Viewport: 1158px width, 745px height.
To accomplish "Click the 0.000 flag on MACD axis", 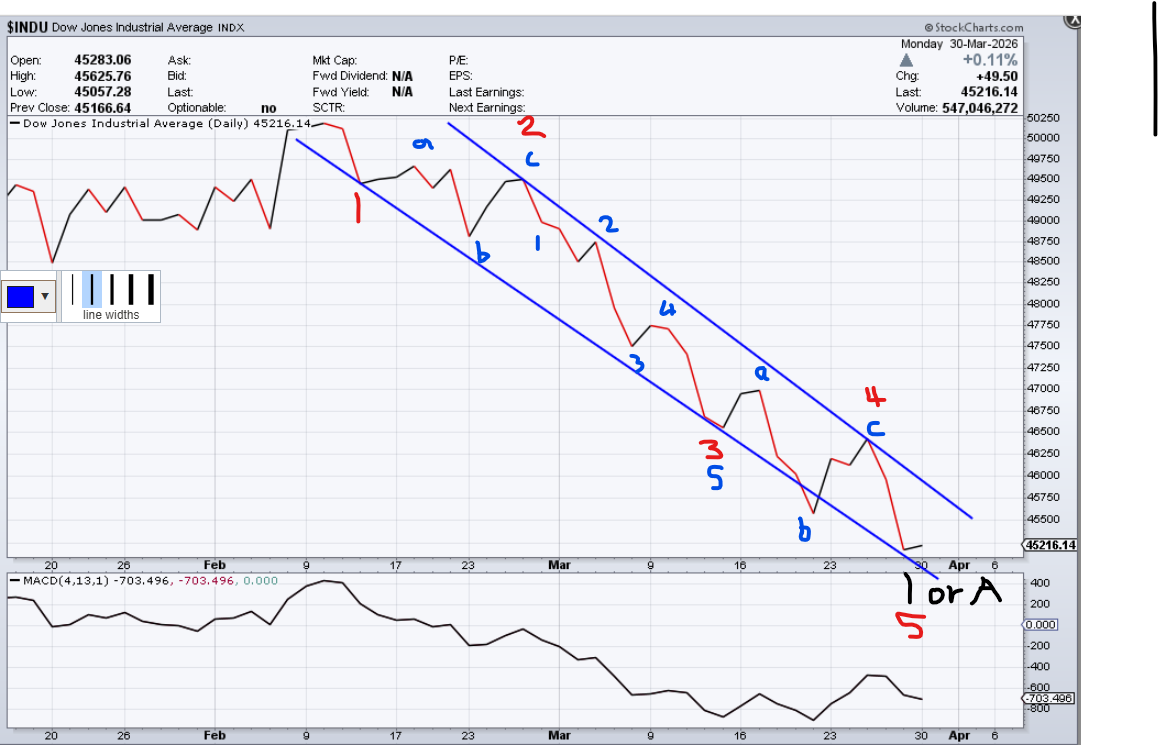I will tap(1041, 625).
